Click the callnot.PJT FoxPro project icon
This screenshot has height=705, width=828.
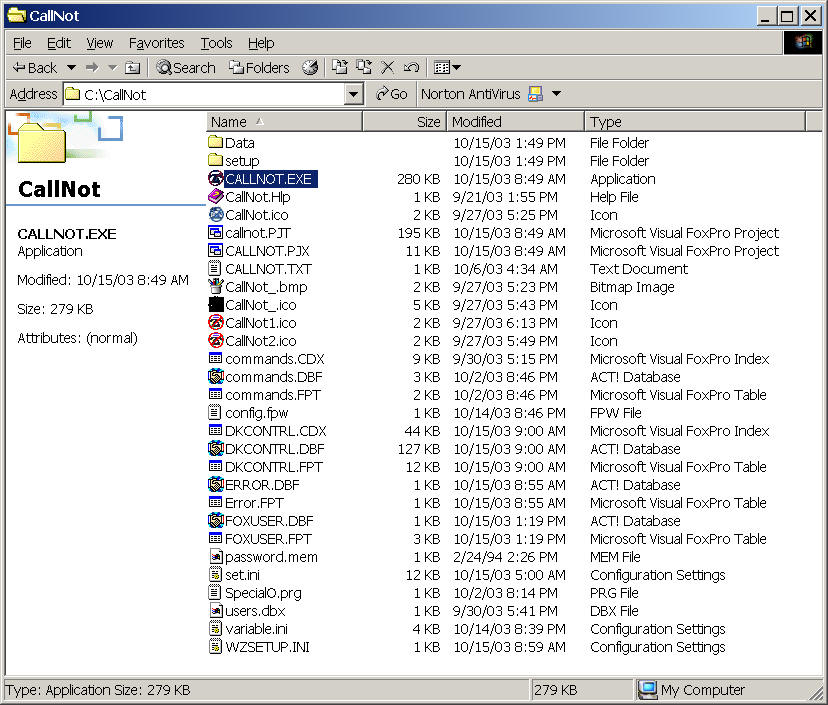(x=215, y=232)
